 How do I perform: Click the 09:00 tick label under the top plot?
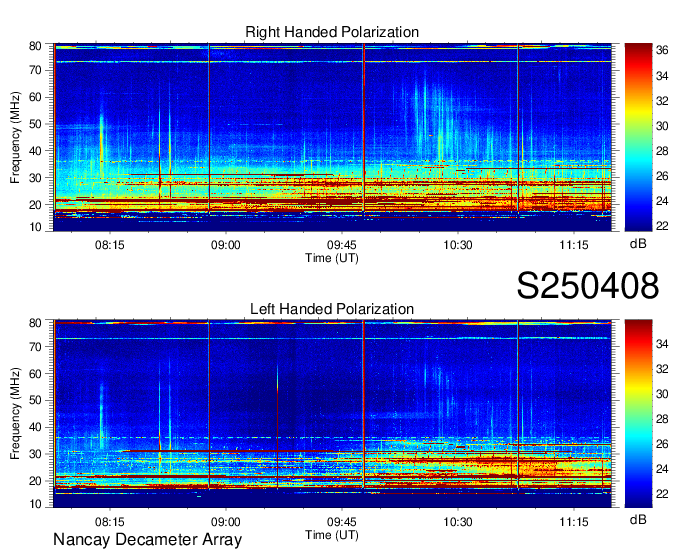click(226, 245)
